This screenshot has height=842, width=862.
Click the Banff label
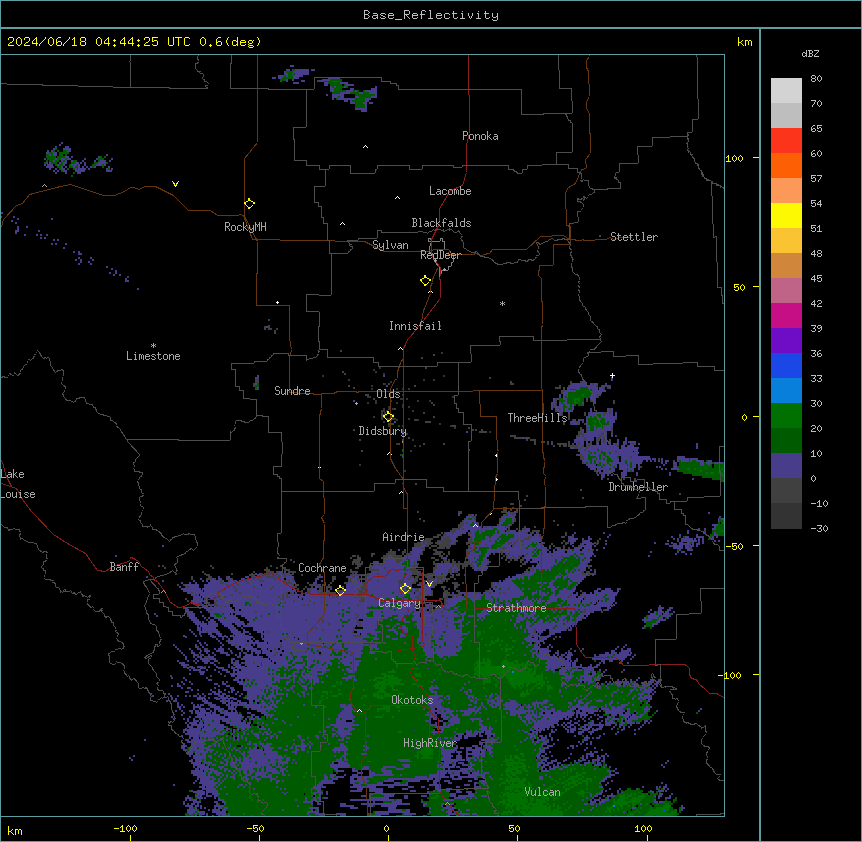(124, 567)
